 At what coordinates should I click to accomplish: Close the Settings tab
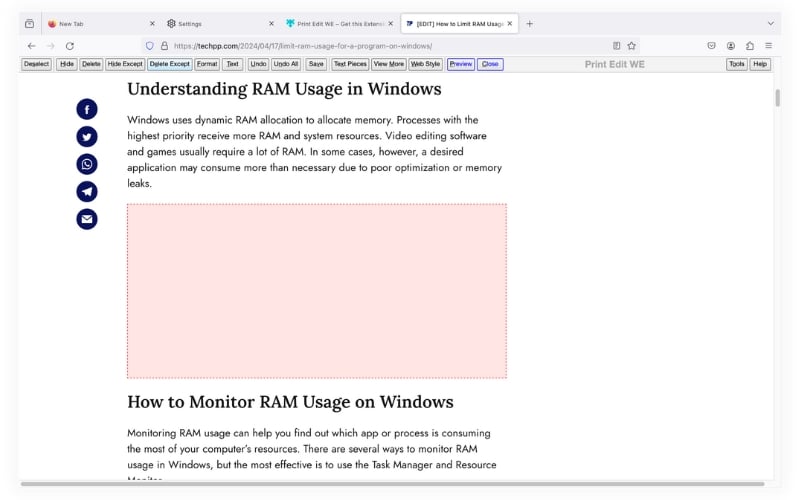271,23
